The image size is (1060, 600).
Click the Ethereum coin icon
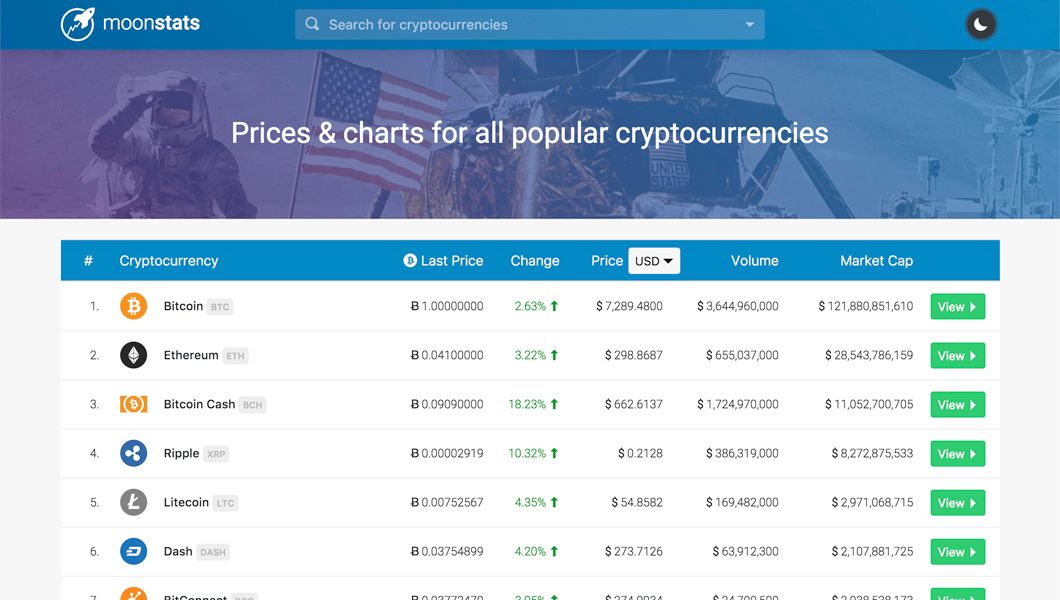(x=133, y=355)
